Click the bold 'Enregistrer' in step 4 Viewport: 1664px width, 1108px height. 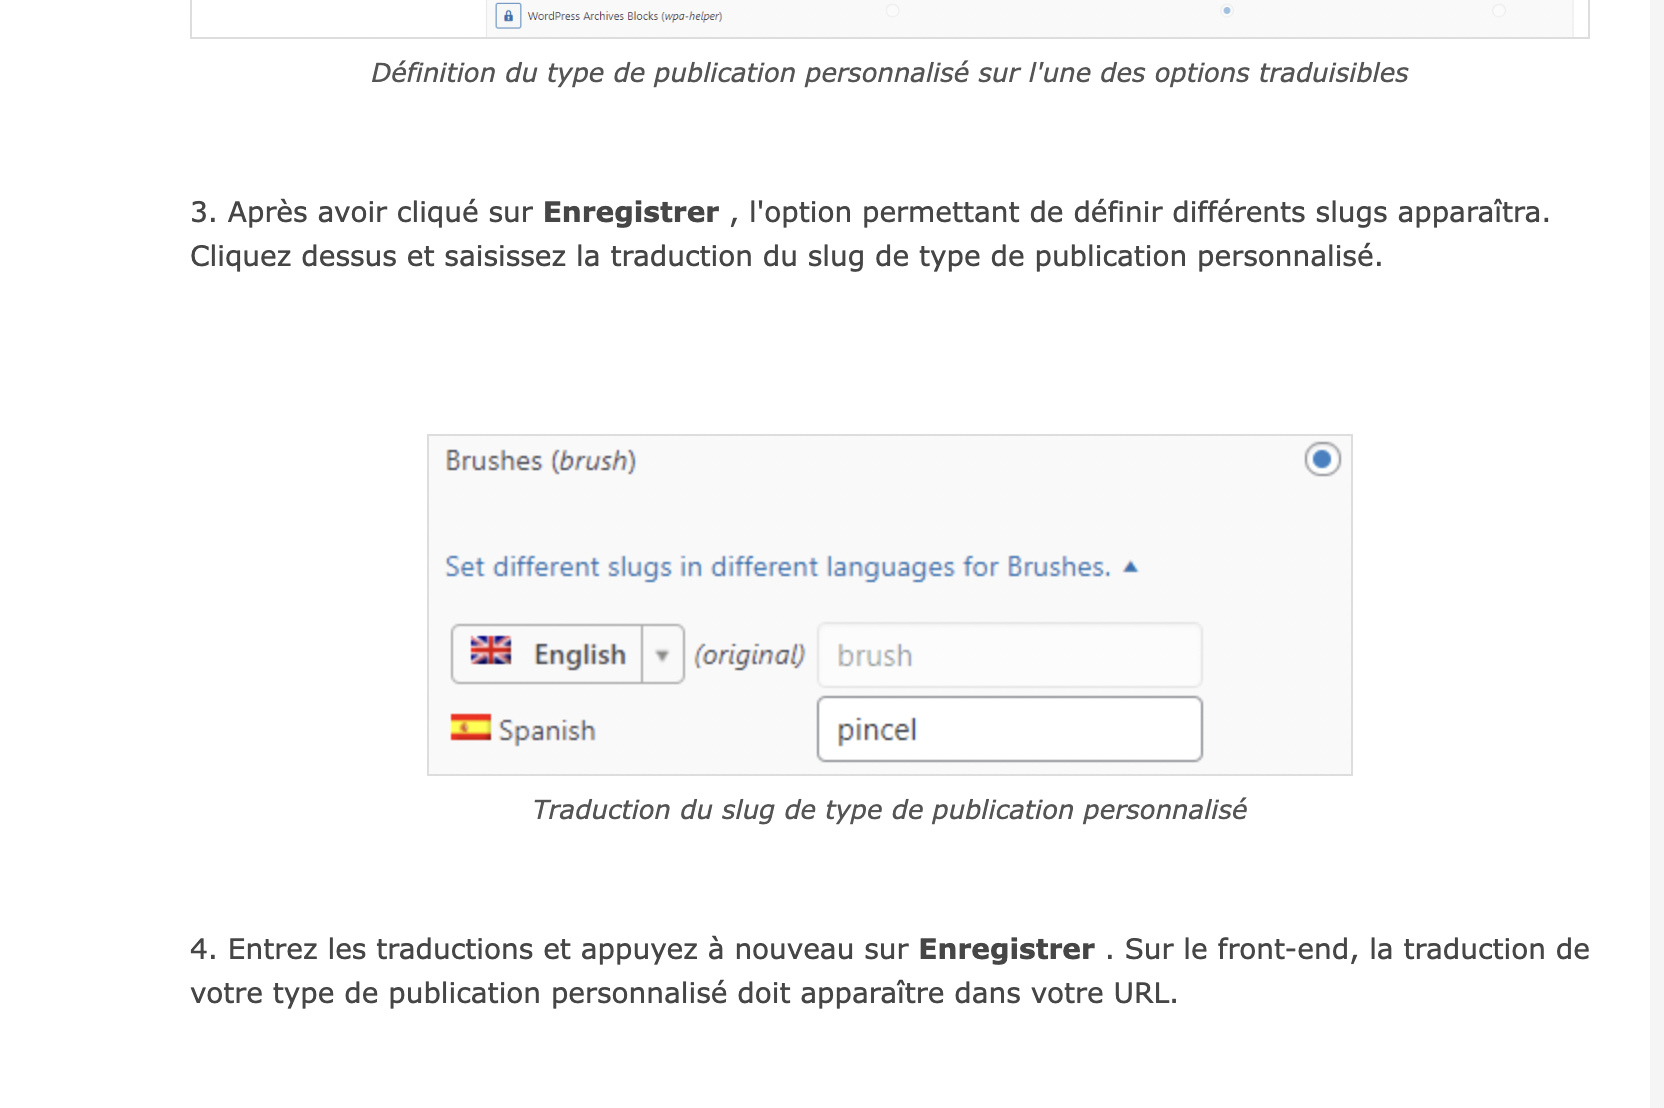[1006, 949]
